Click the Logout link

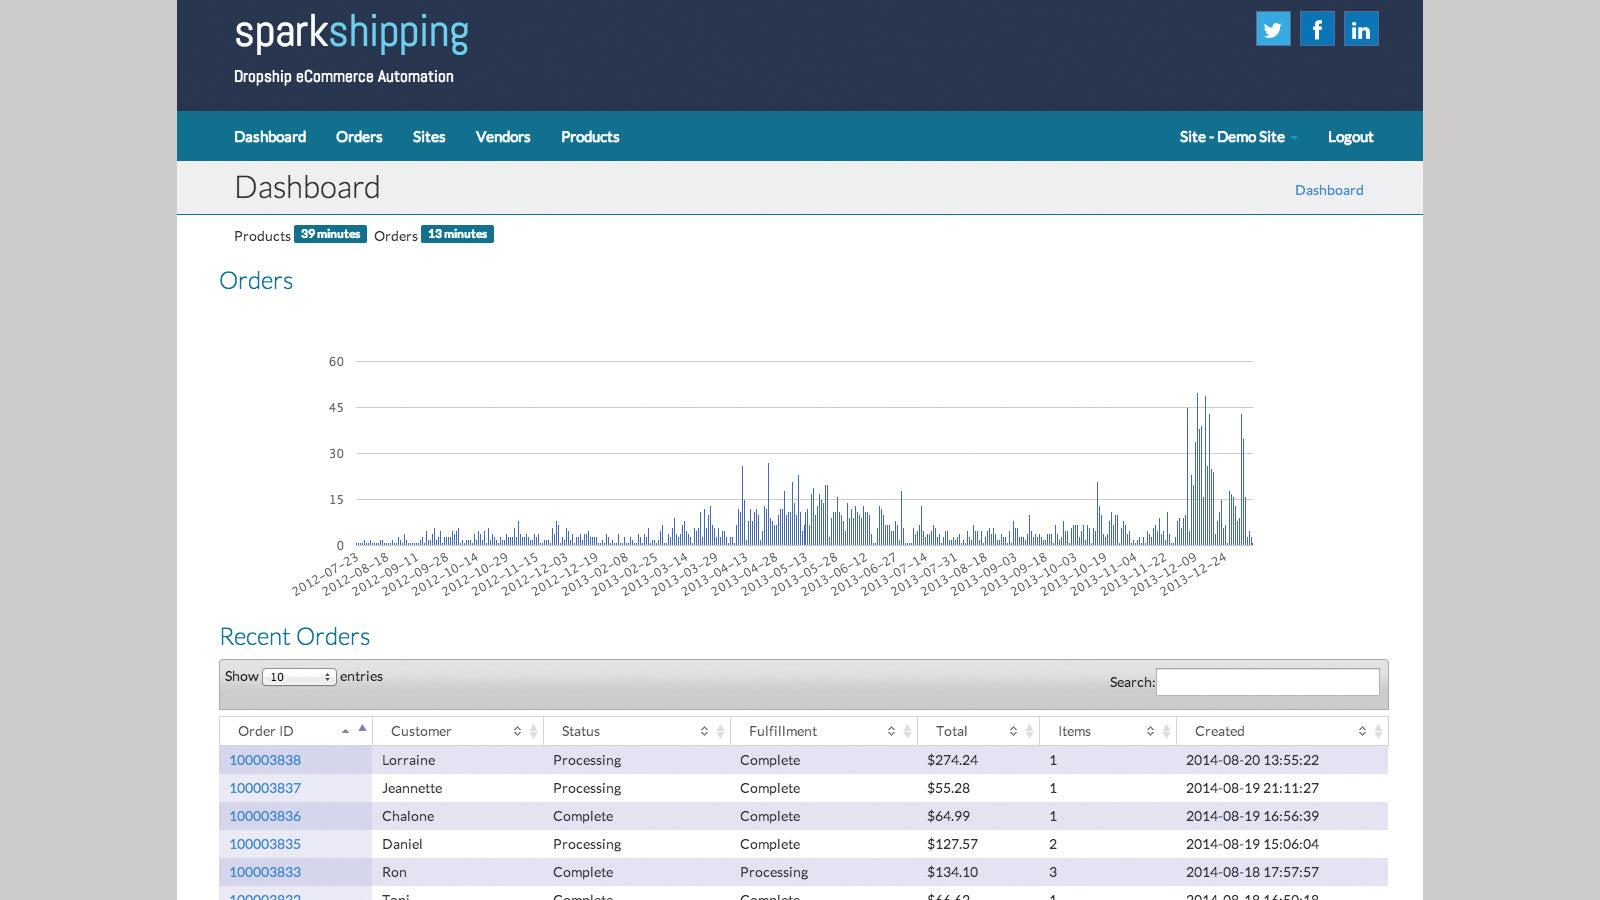[1350, 137]
